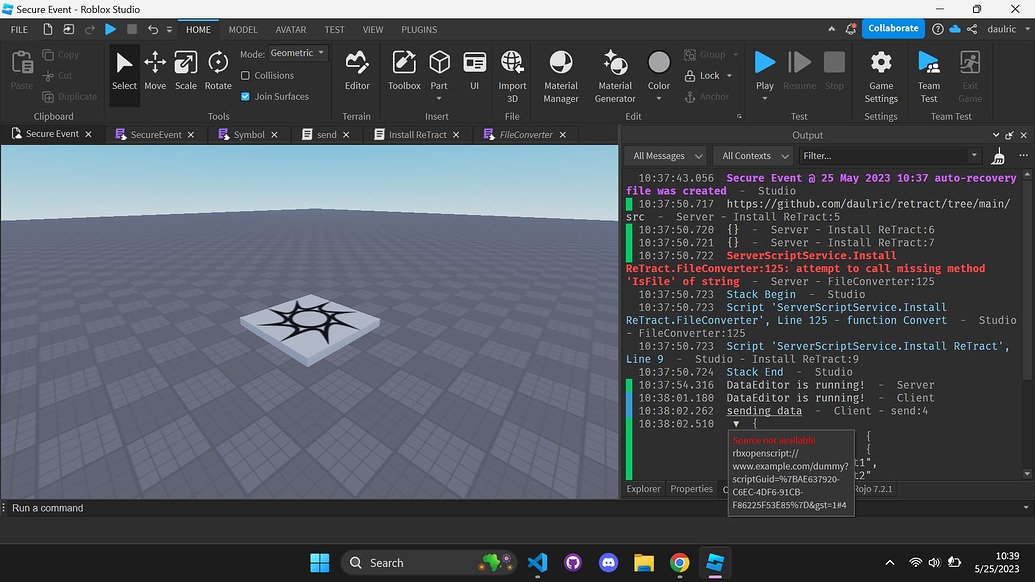Enable the Anchor toggle
The height and width of the screenshot is (582, 1035).
point(710,96)
